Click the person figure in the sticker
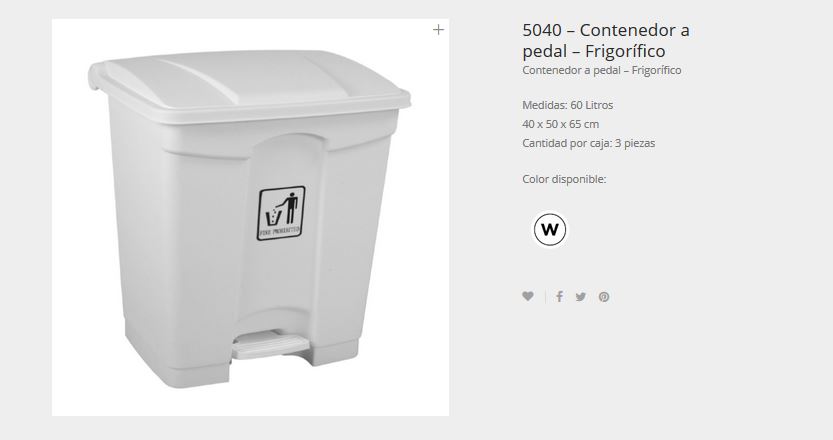The width and height of the screenshot is (833, 440). pyautogui.click(x=290, y=207)
